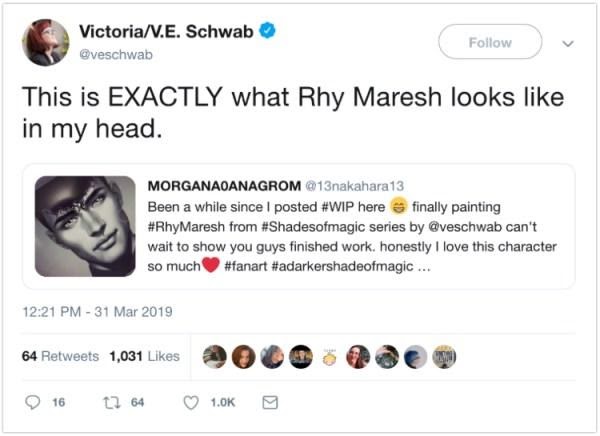Click the first liker's avatar in the row
The height and width of the screenshot is (436, 600).
tap(213, 356)
